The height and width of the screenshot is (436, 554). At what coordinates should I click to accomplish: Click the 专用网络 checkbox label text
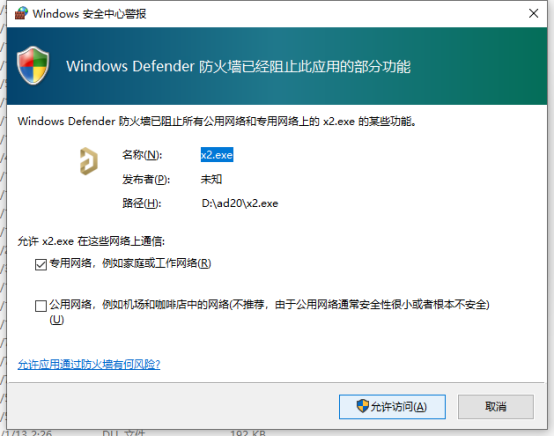coord(130,263)
